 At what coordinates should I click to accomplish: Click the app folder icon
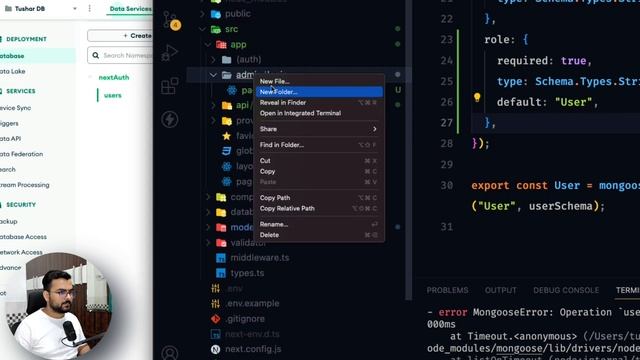[x=221, y=44]
